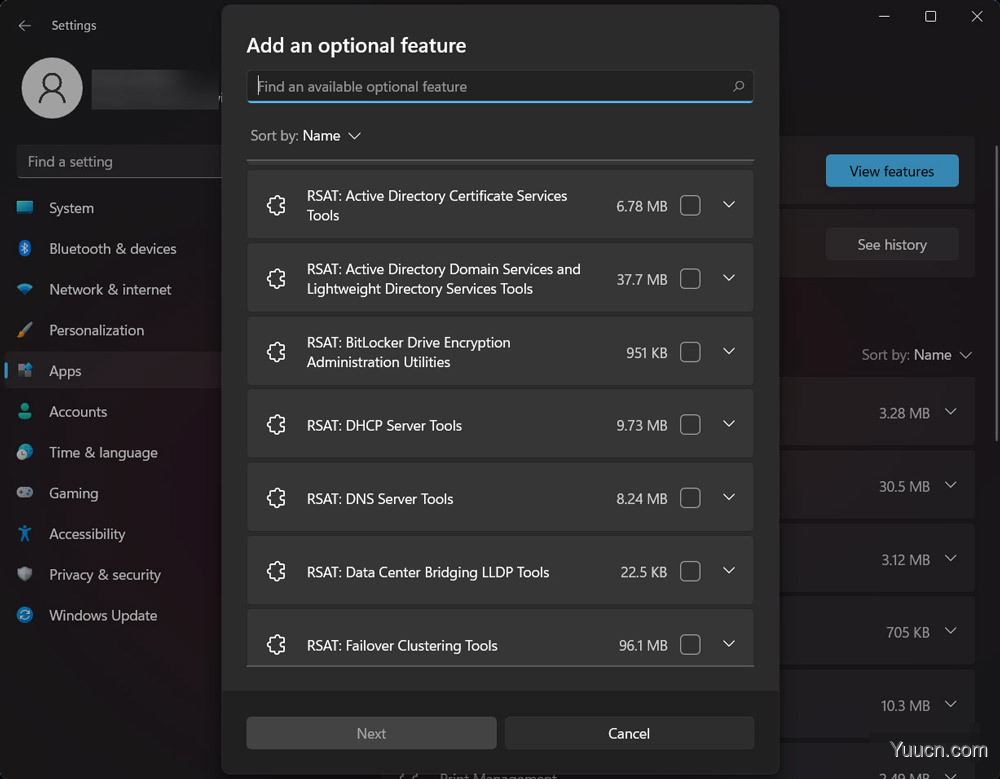Expand the RSAT: DNS Server Tools chevron
The width and height of the screenshot is (1000, 779).
coord(729,498)
